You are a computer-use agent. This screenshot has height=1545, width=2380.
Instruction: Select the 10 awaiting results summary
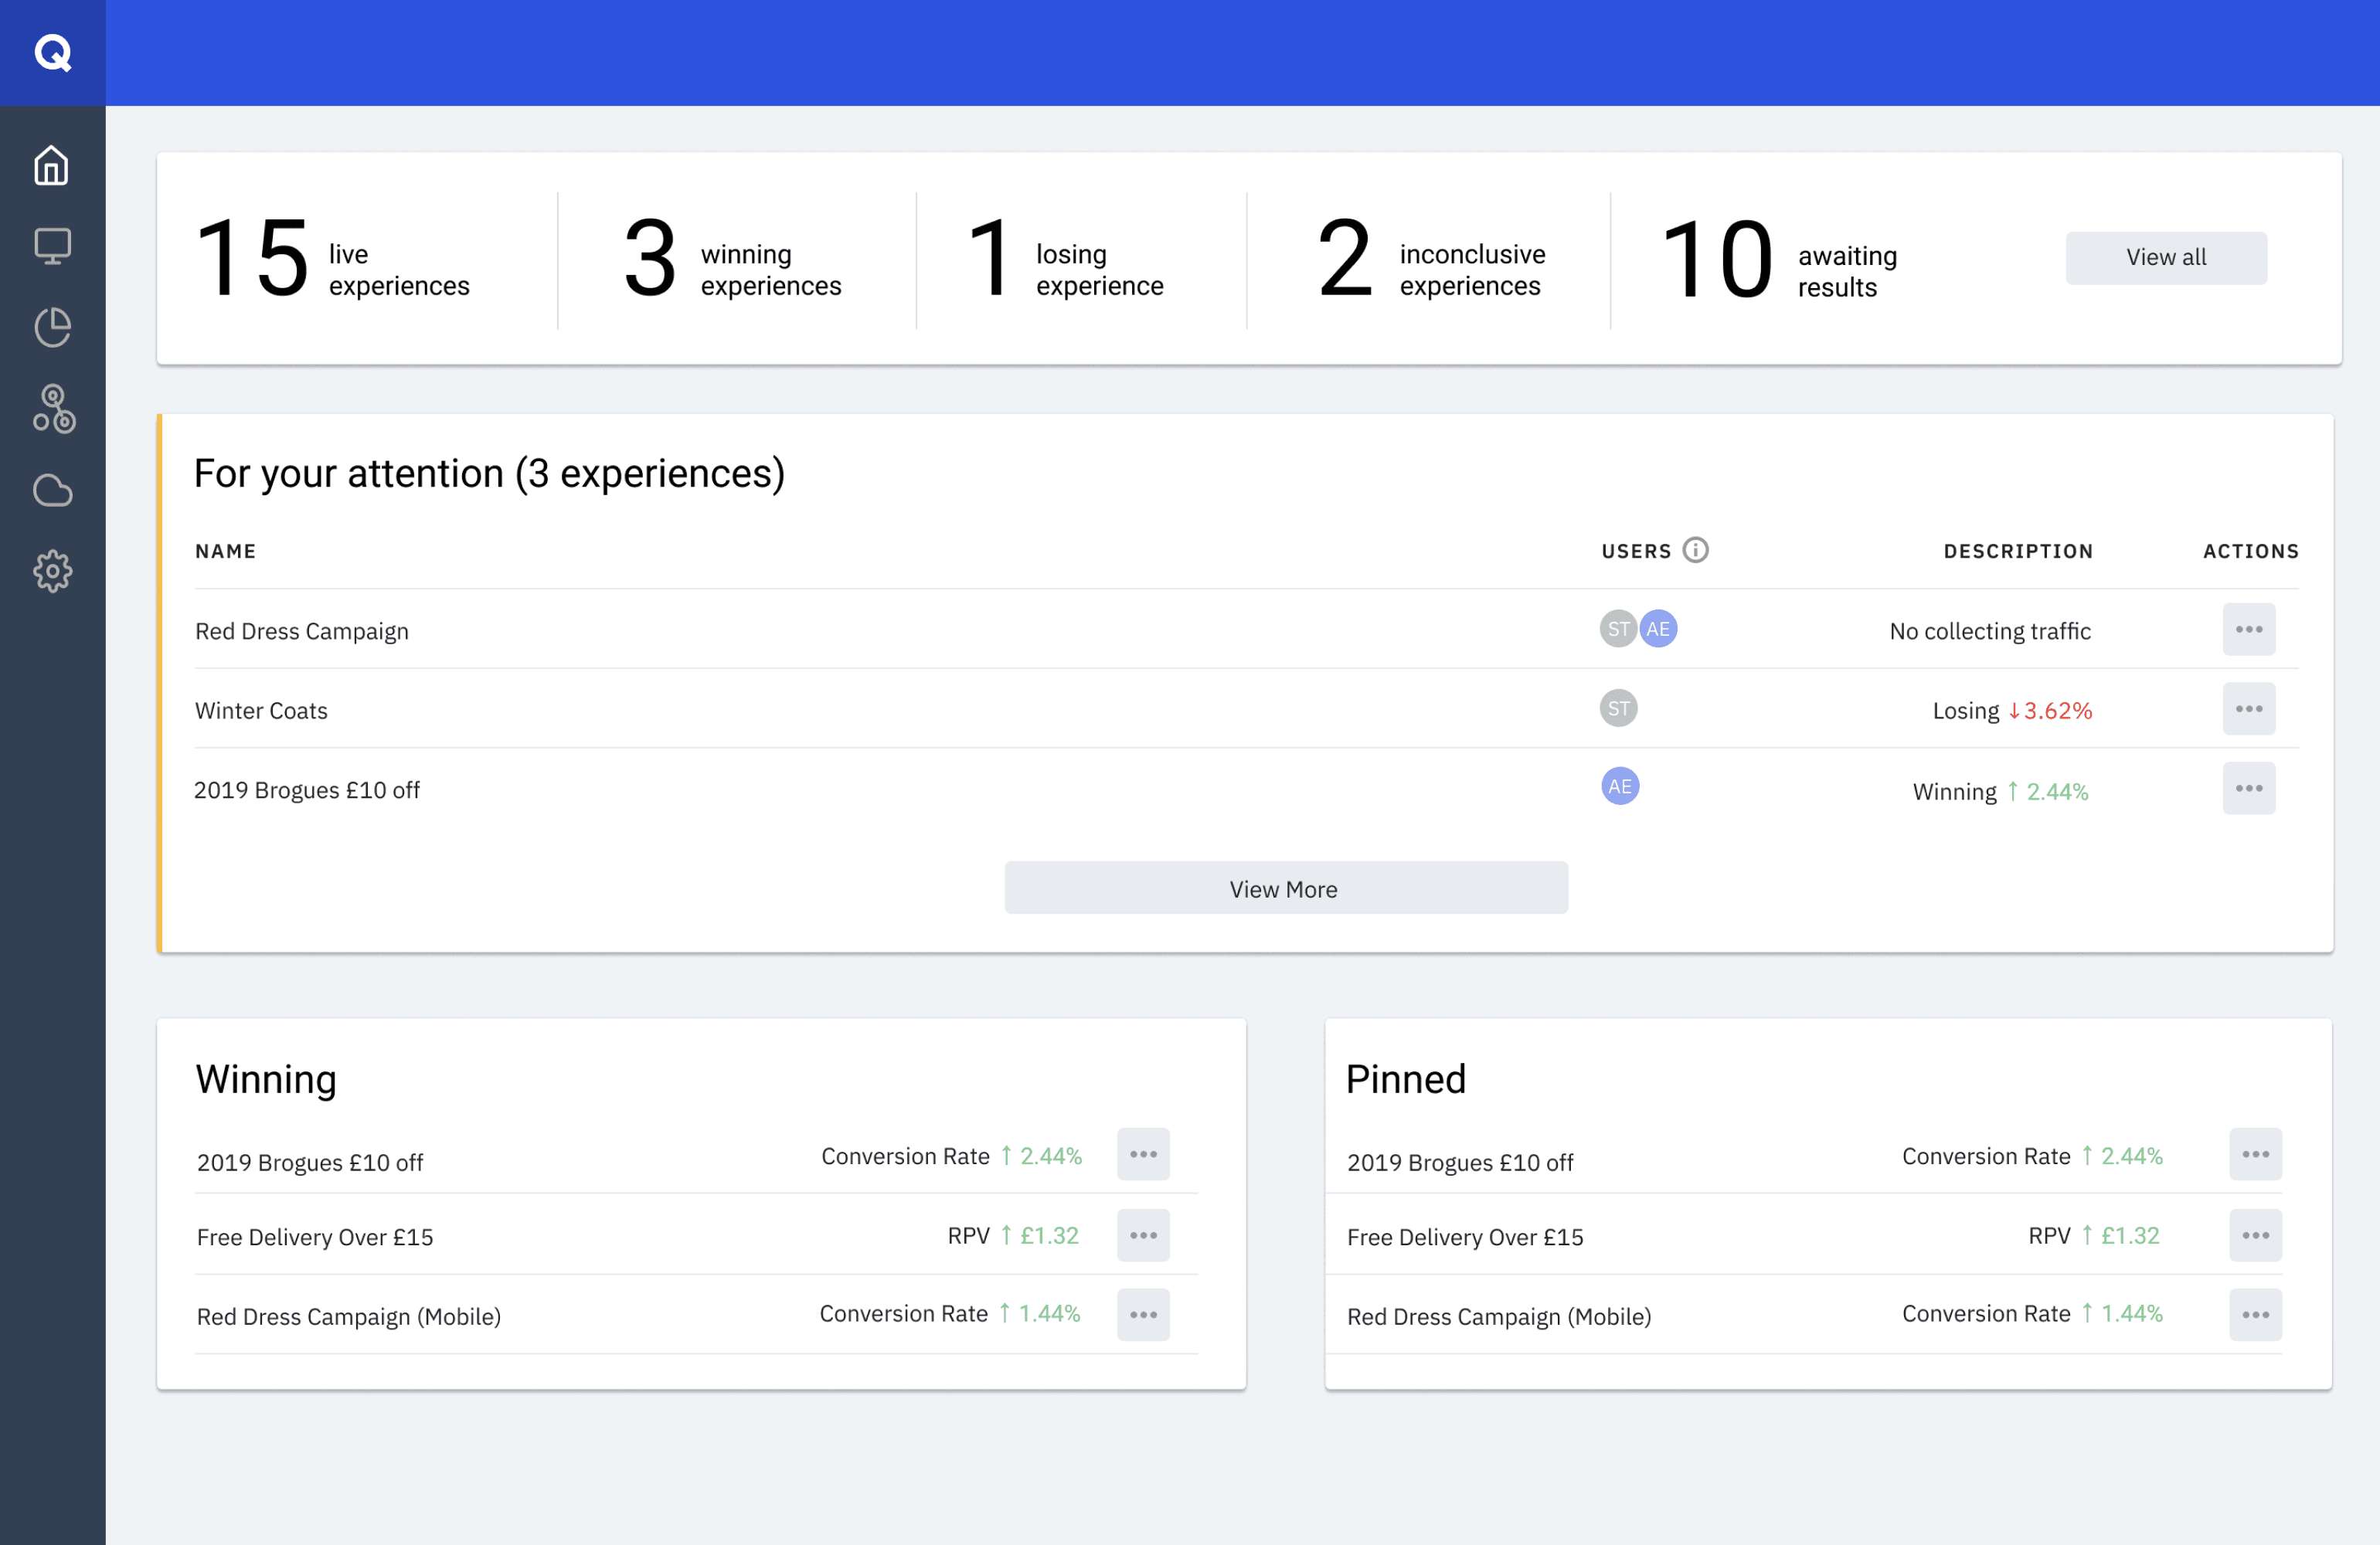pyautogui.click(x=1778, y=260)
